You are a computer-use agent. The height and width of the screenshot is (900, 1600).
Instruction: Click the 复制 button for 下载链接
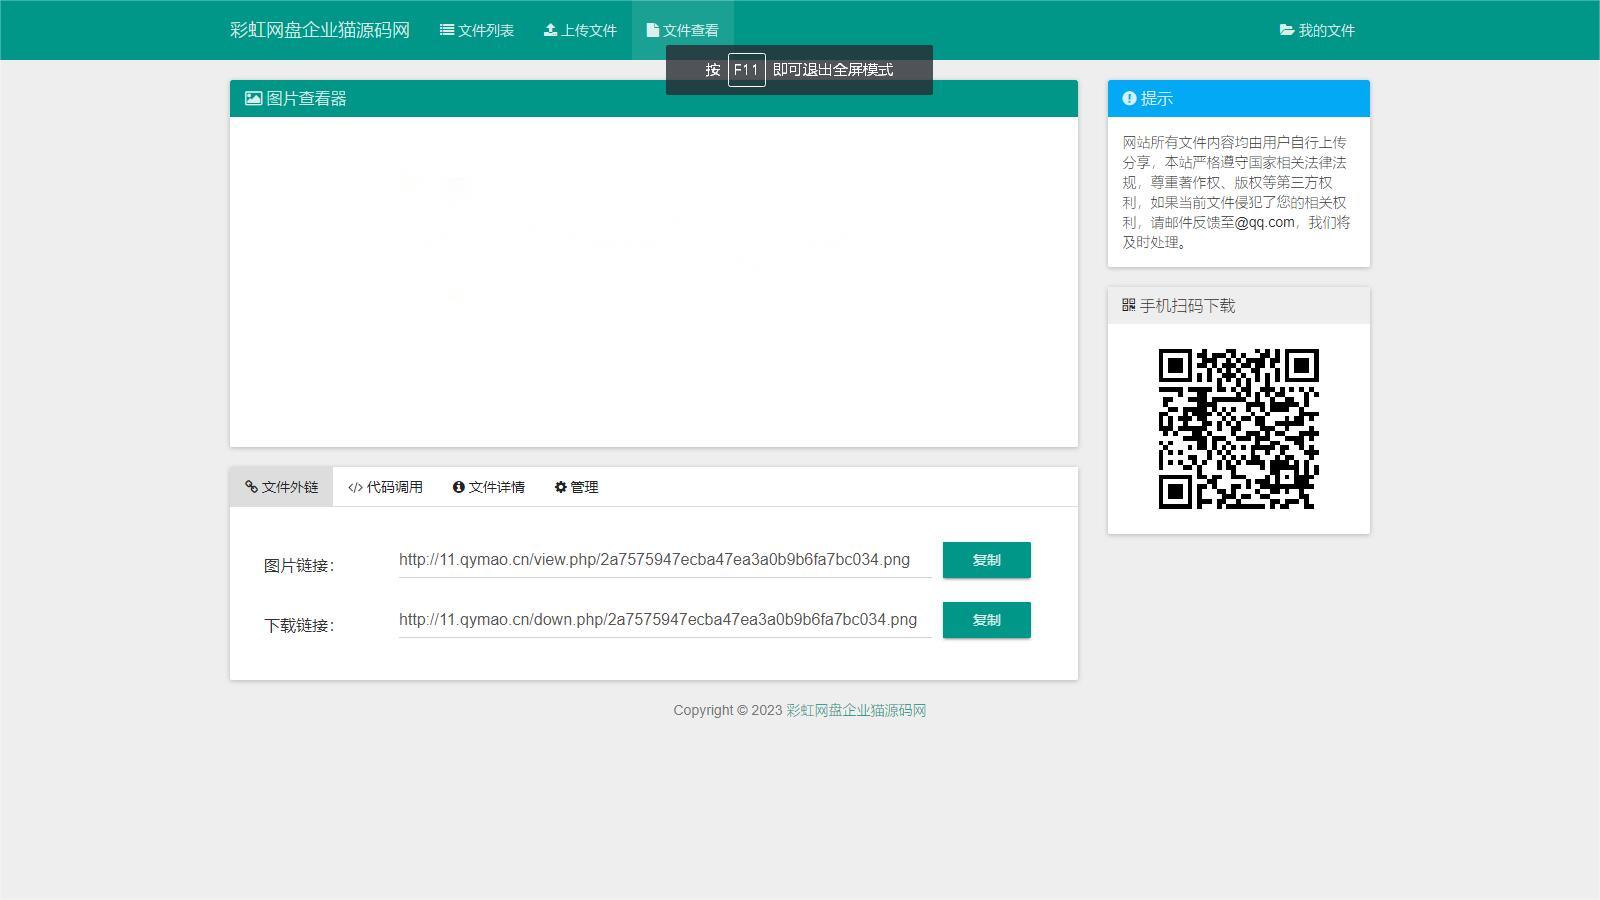click(x=986, y=620)
